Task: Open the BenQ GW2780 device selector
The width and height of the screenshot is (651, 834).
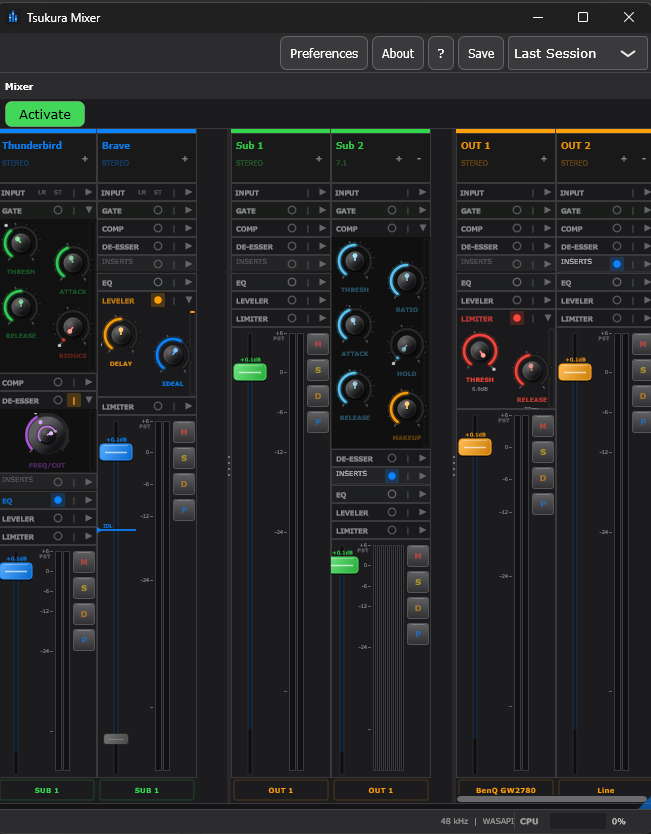Action: (506, 790)
